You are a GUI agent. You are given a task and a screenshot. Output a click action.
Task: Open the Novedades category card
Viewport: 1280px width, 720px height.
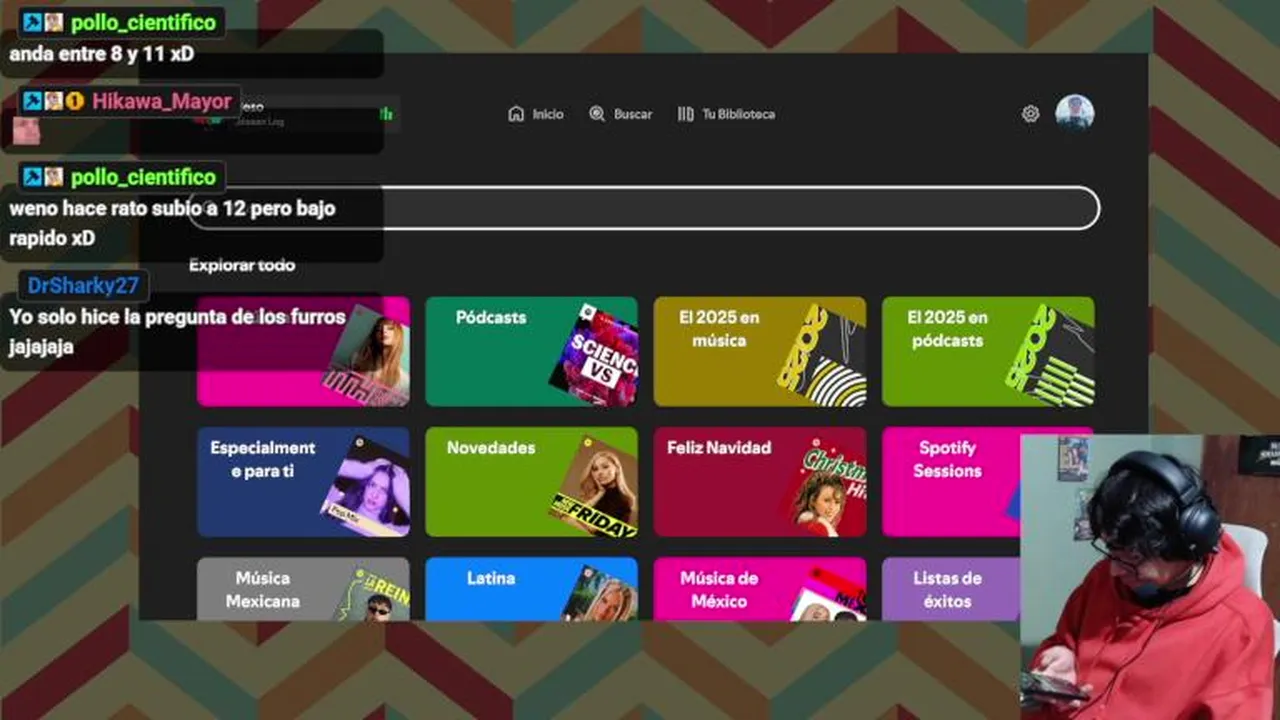531,482
